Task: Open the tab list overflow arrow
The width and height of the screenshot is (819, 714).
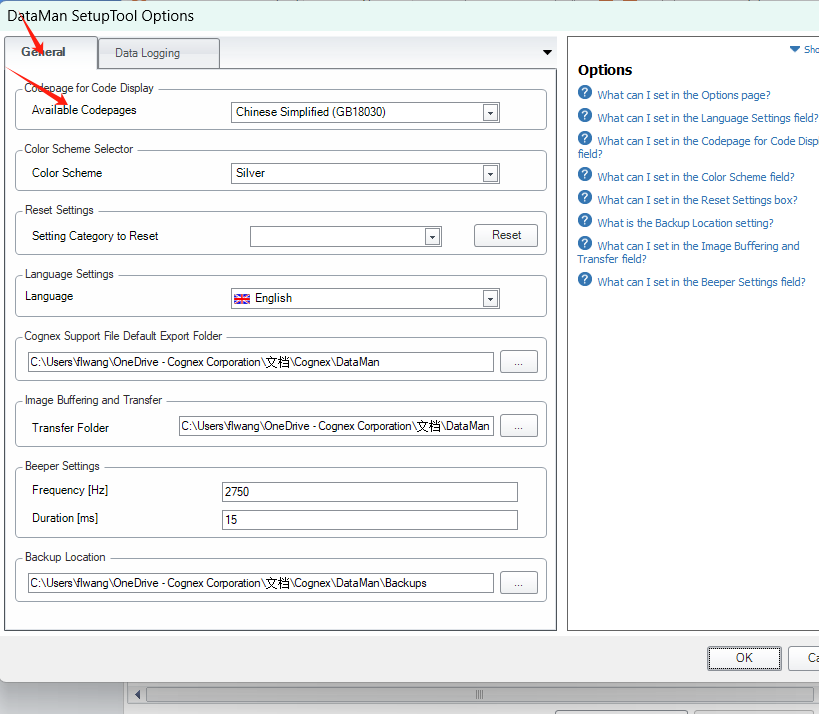Action: pyautogui.click(x=547, y=52)
